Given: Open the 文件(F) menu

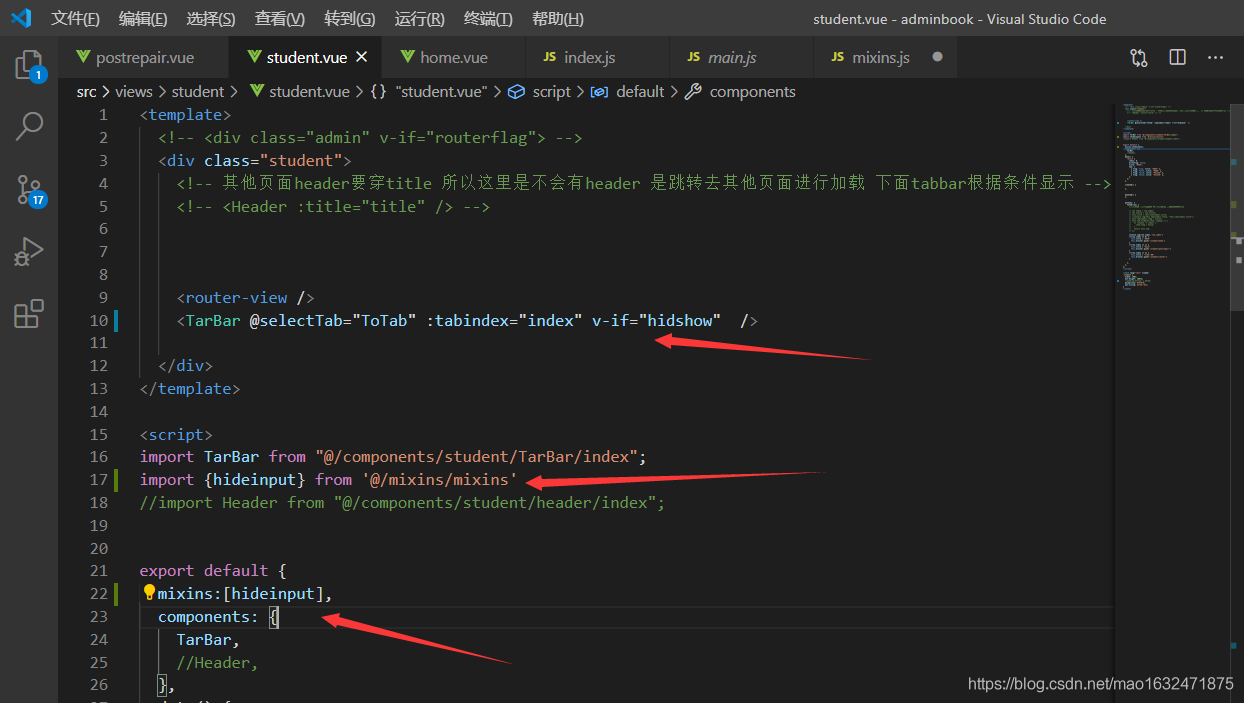Looking at the screenshot, I should click(x=76, y=19).
